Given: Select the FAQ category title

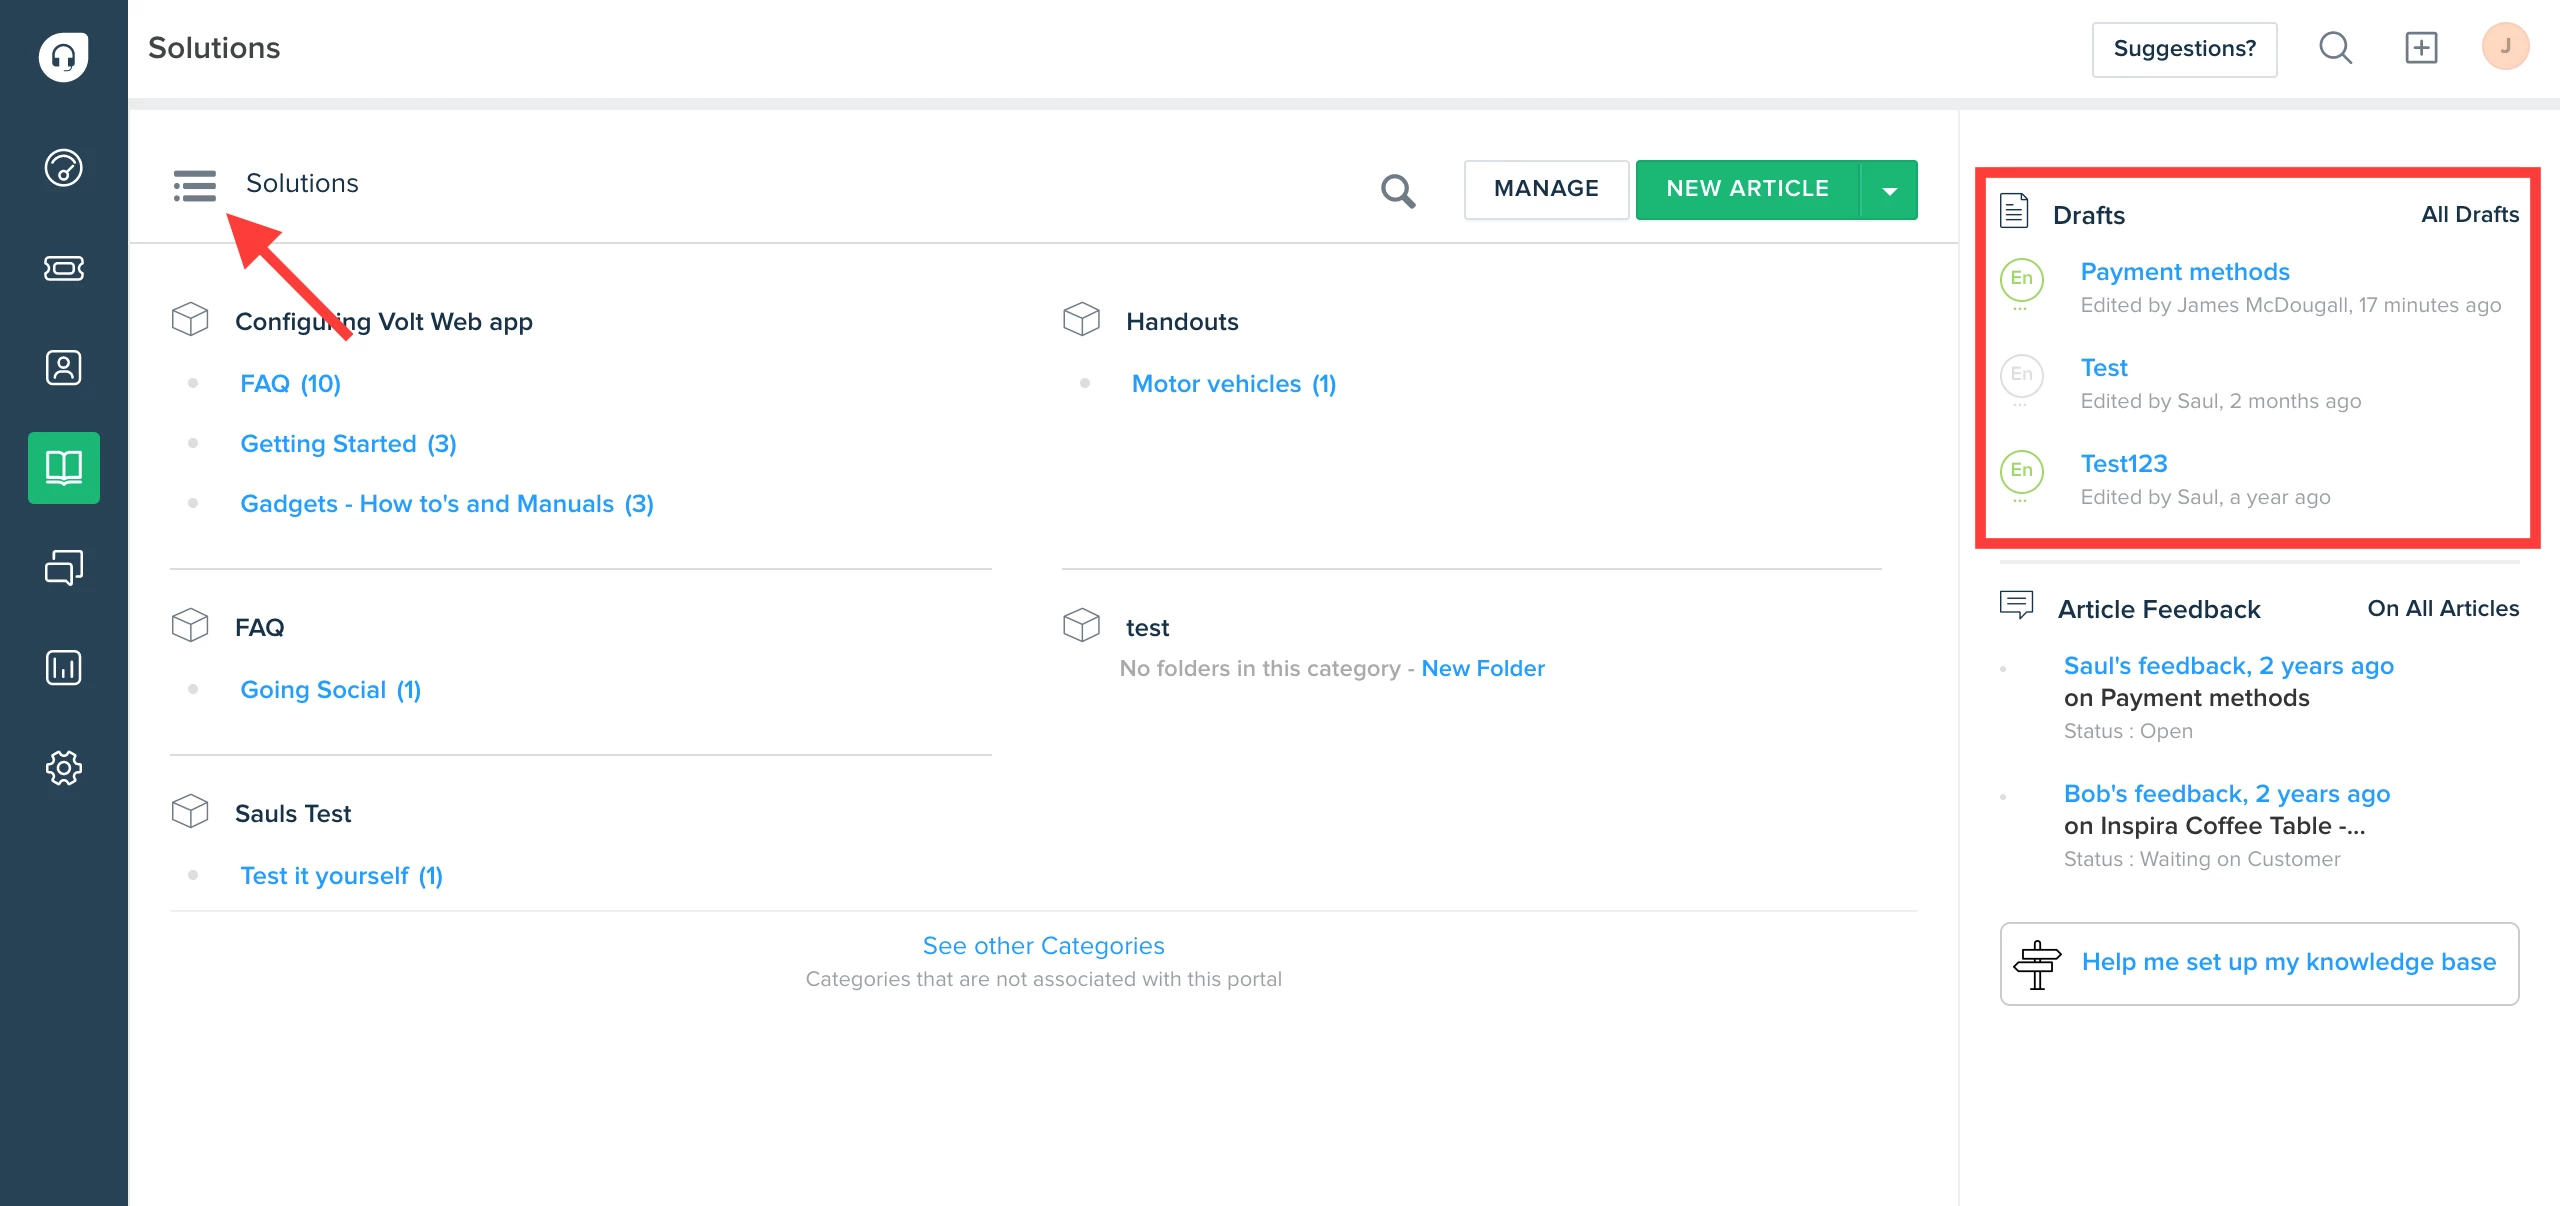Looking at the screenshot, I should point(259,628).
